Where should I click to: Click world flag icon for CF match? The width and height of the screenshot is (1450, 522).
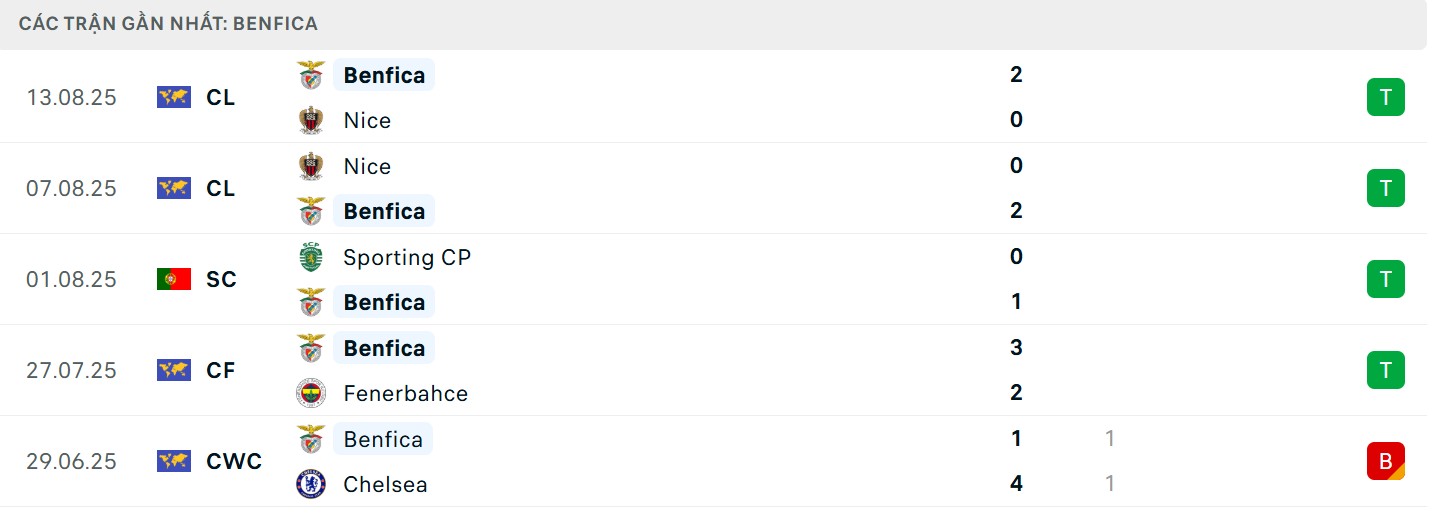[174, 371]
